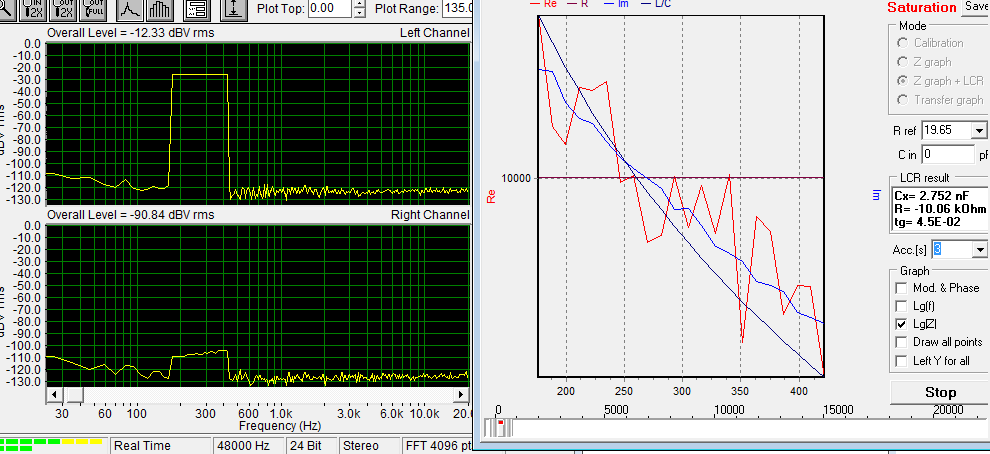Click the Plot Range value field
990x454 pixels.
[459, 9]
